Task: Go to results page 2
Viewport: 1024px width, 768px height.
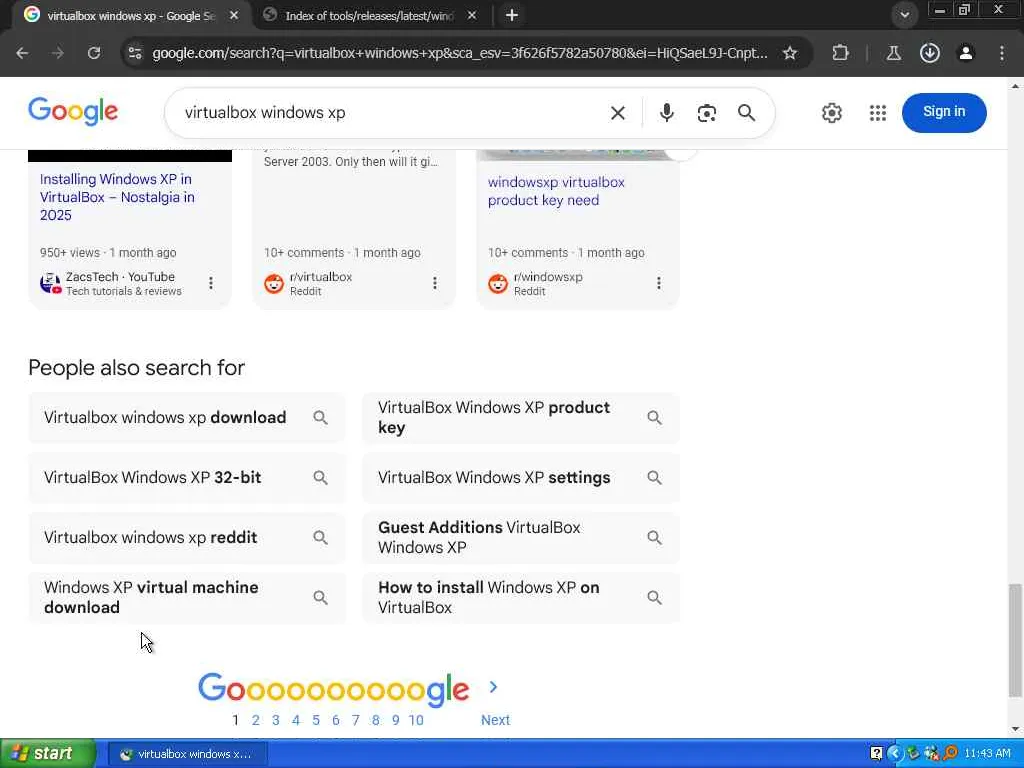Action: pos(255,720)
